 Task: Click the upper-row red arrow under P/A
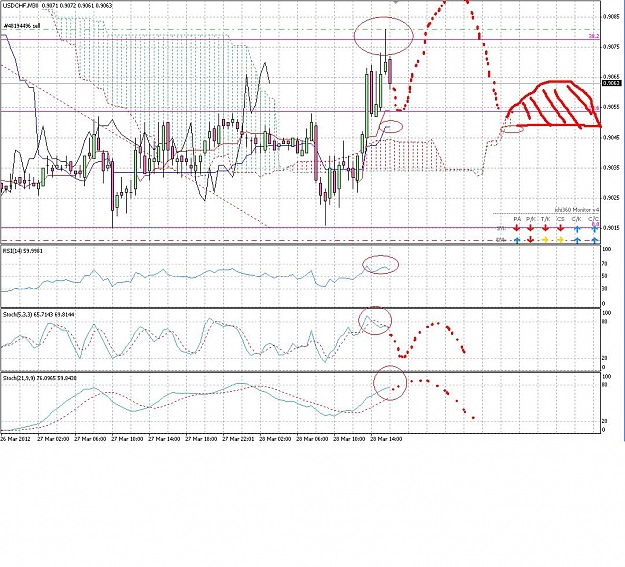tap(517, 228)
